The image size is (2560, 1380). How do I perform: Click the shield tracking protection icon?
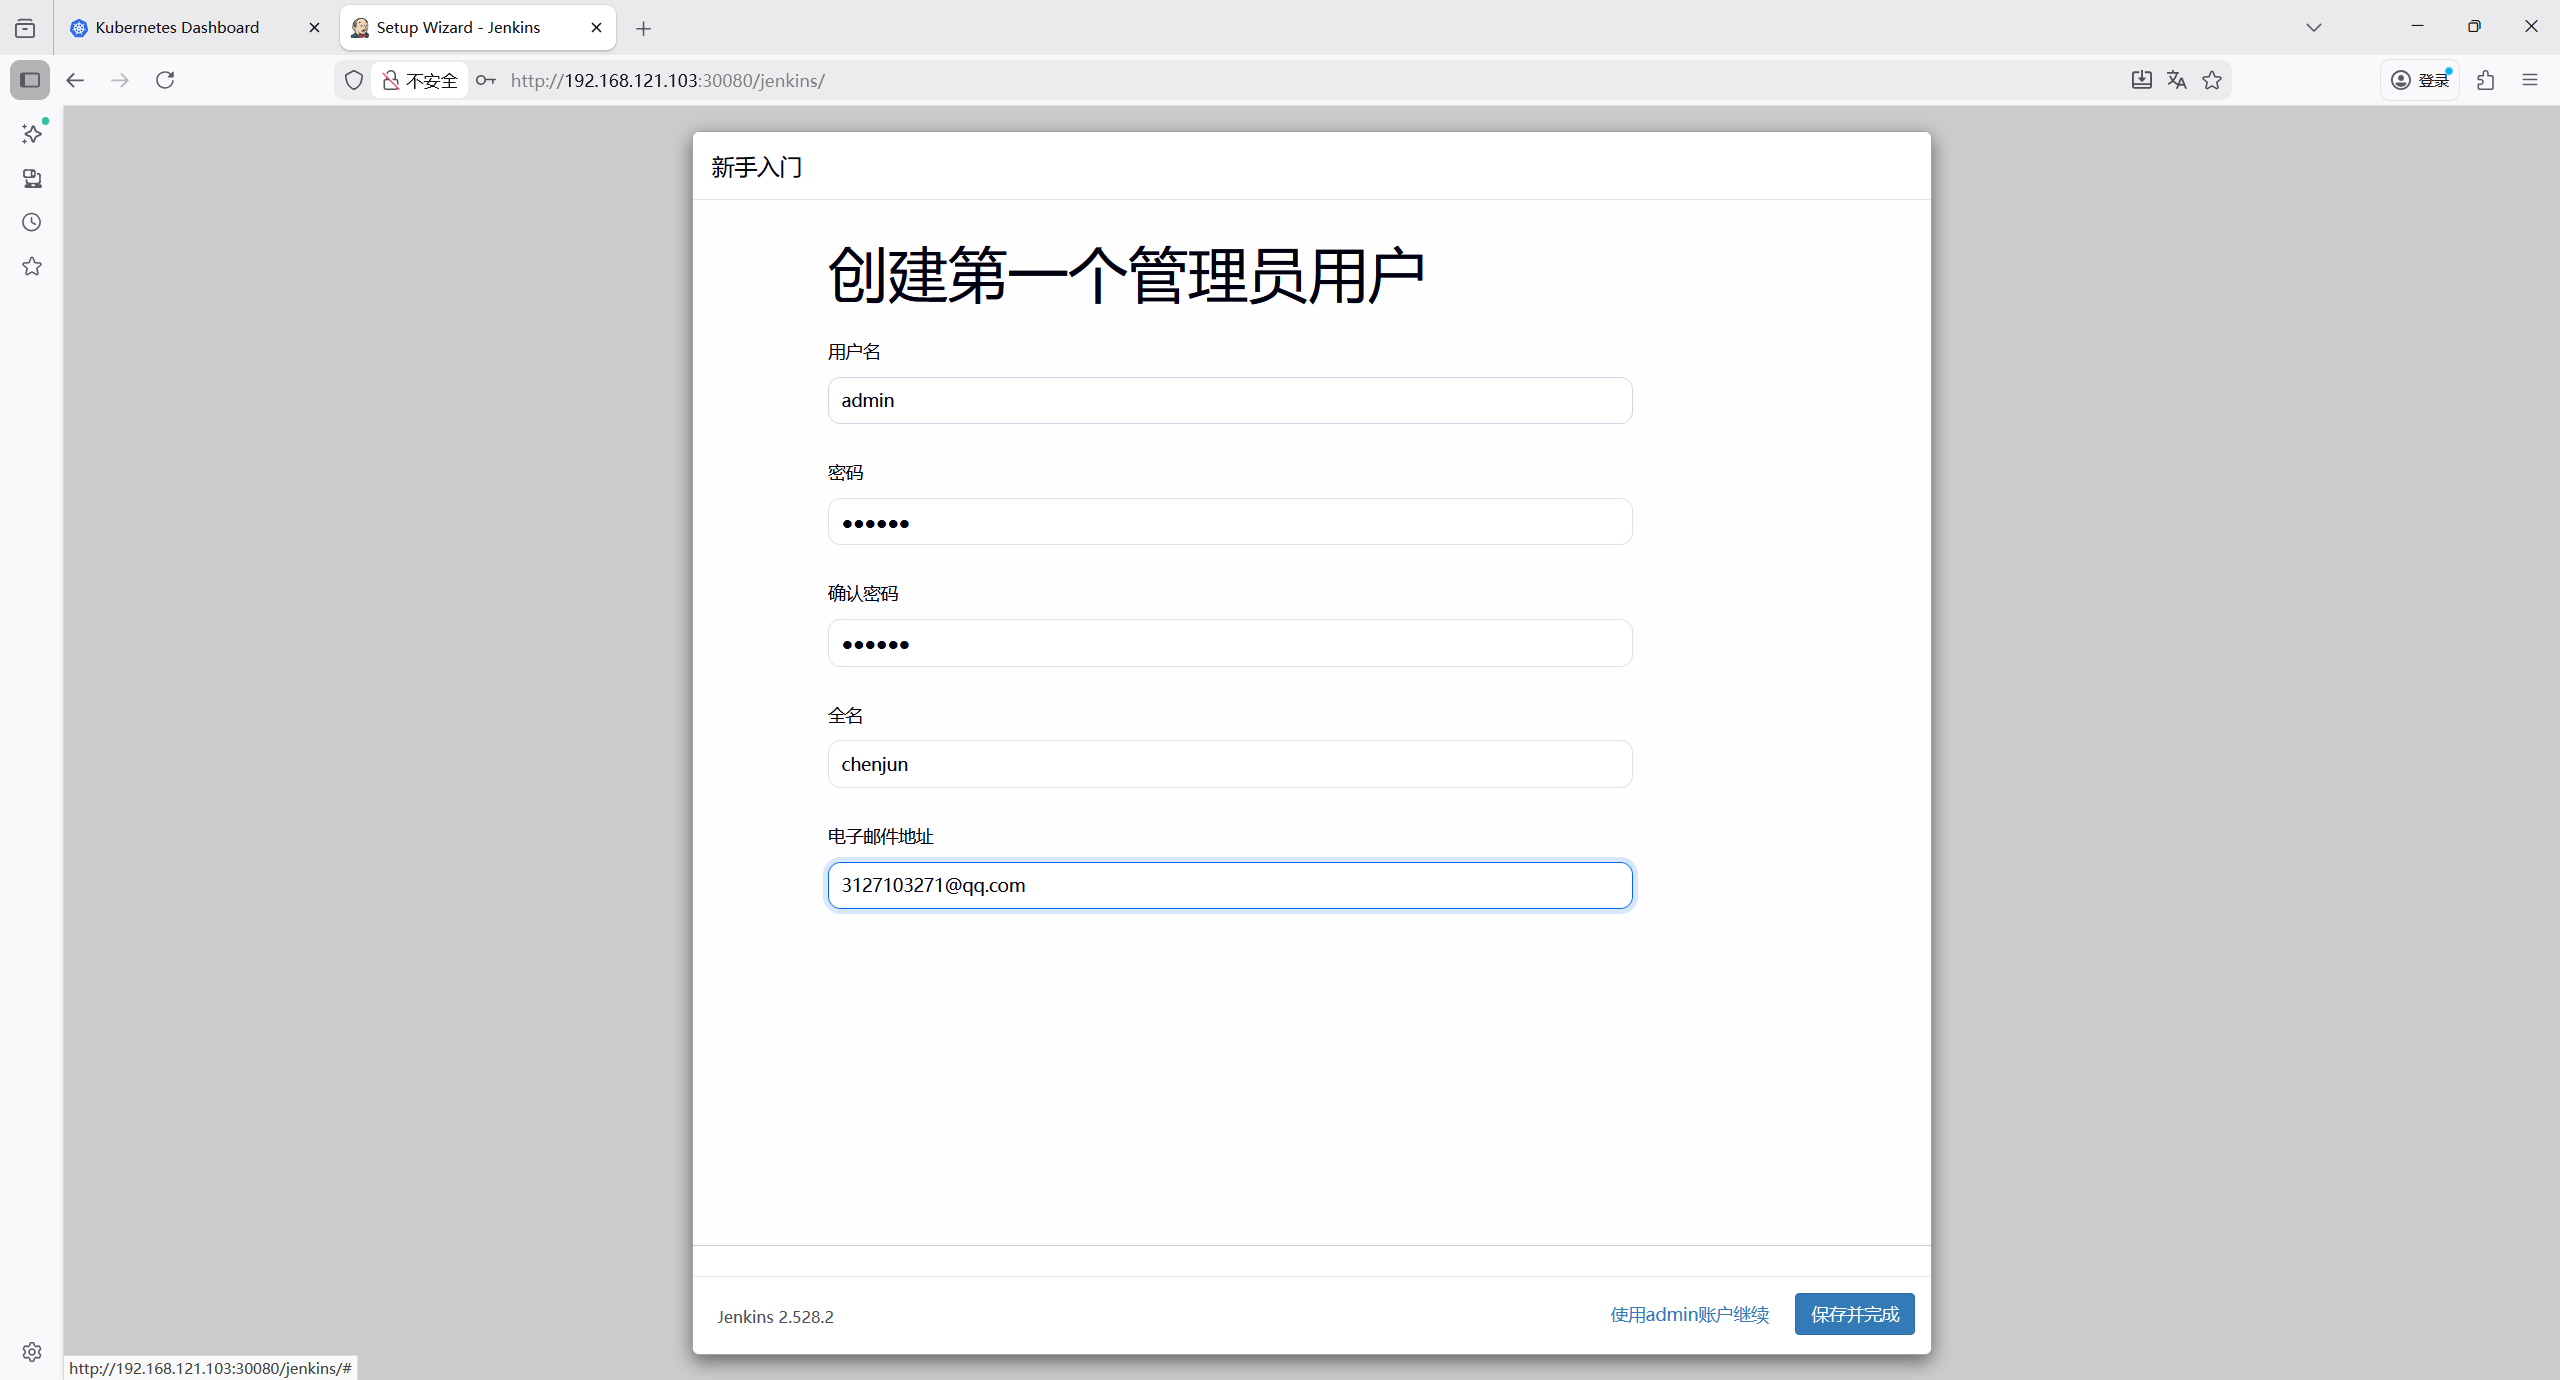354,80
